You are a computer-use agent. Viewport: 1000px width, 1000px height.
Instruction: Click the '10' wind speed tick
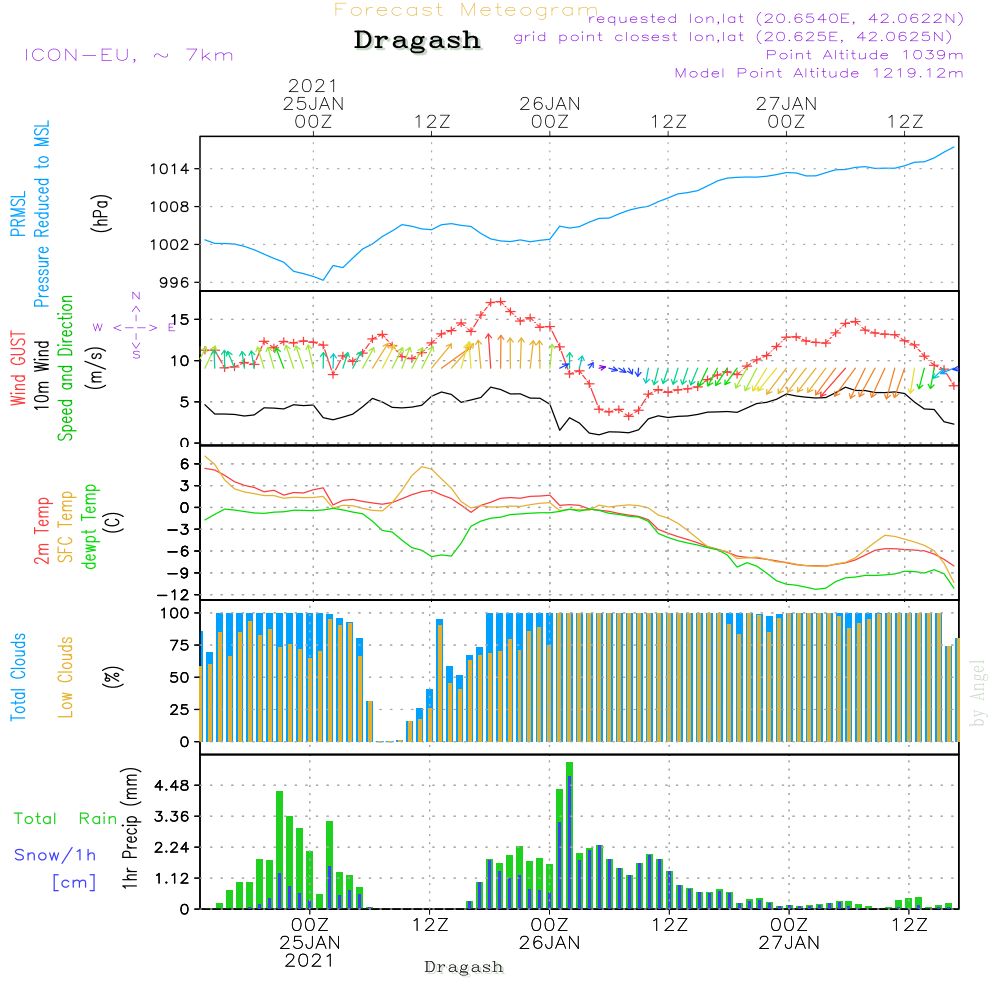pyautogui.click(x=180, y=361)
